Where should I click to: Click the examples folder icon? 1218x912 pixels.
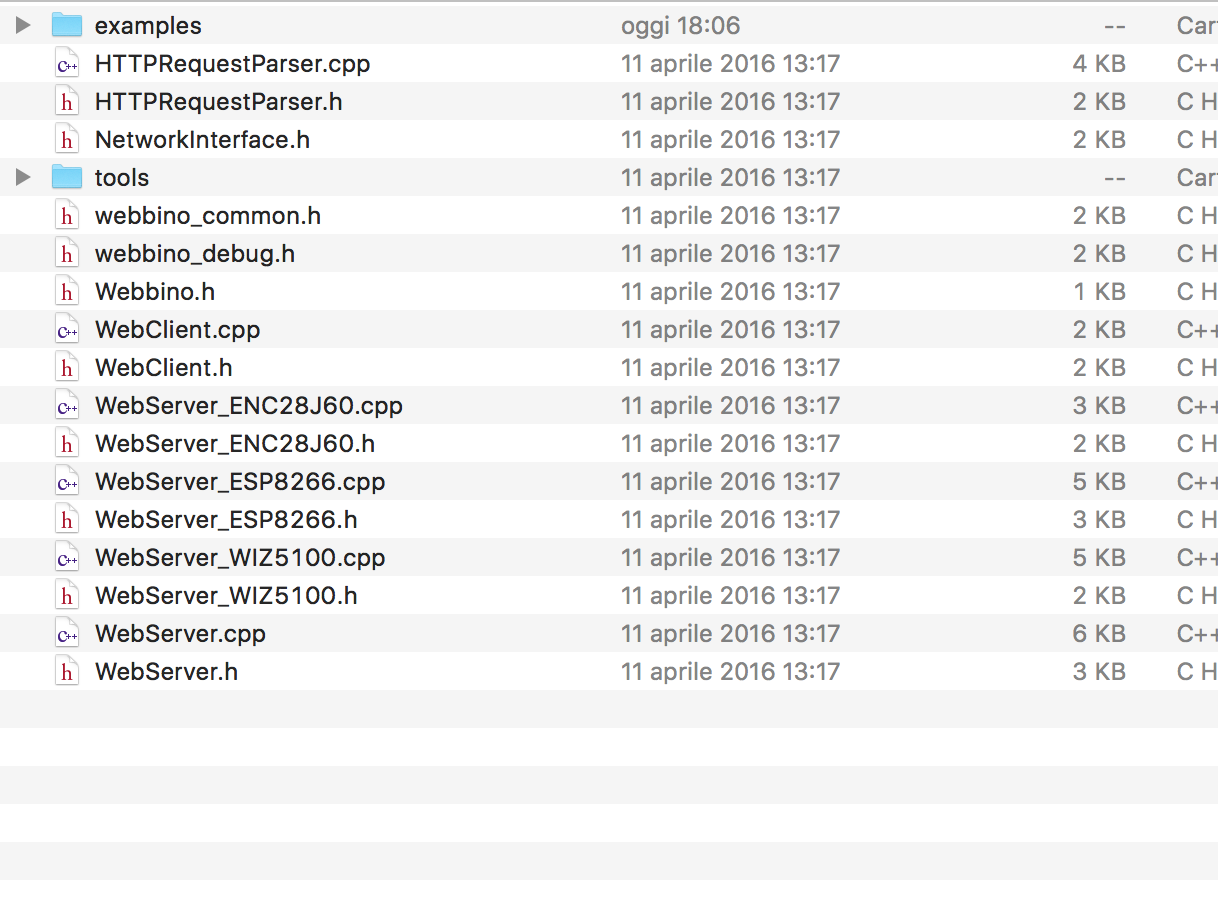[67, 25]
